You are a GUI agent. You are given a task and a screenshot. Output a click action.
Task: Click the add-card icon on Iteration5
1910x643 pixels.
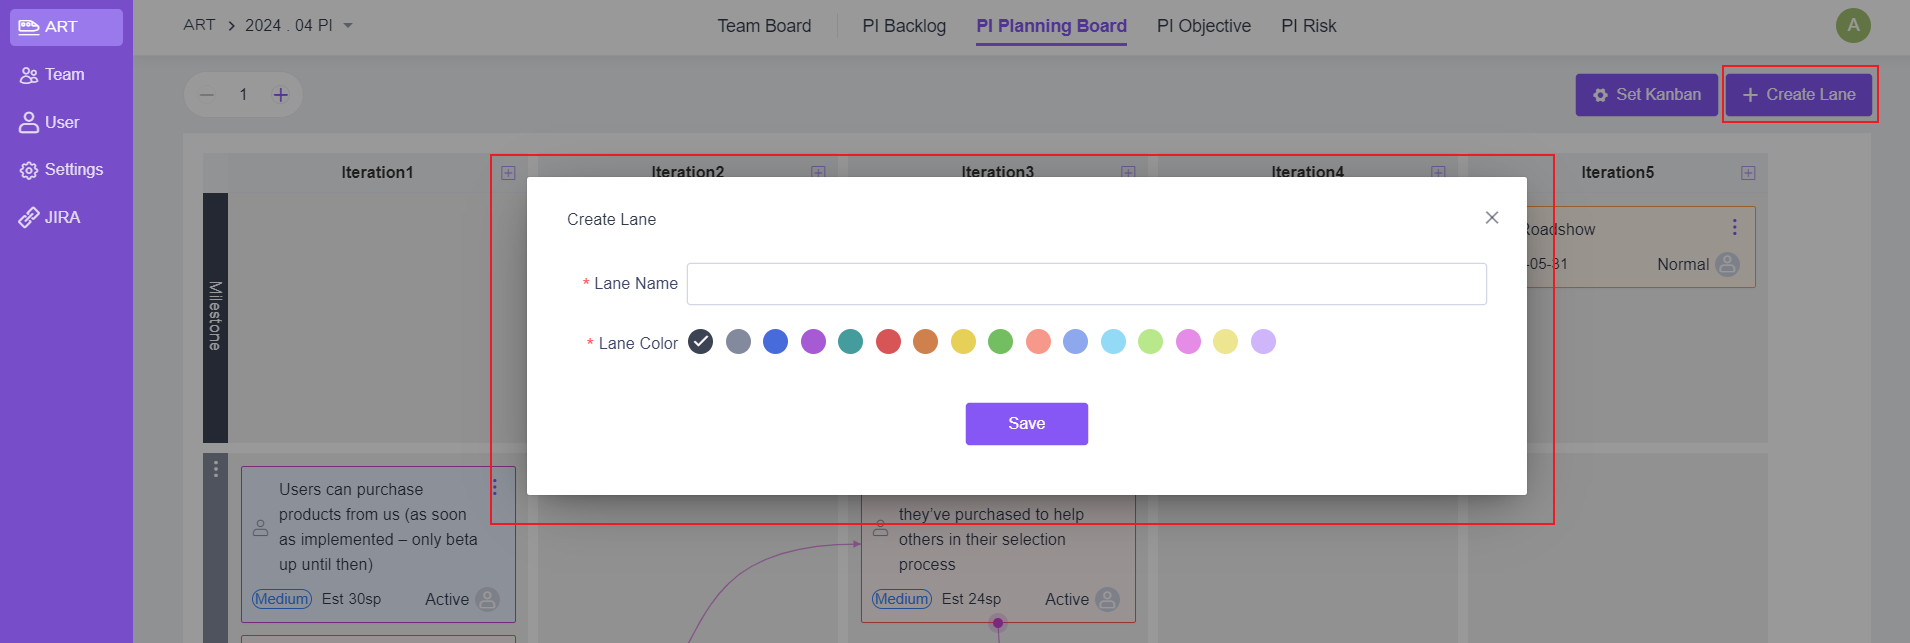click(x=1748, y=173)
